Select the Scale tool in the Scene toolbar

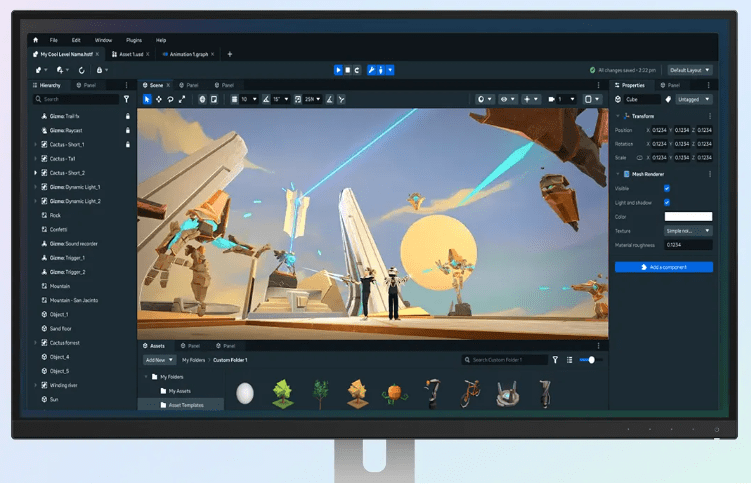coord(182,99)
